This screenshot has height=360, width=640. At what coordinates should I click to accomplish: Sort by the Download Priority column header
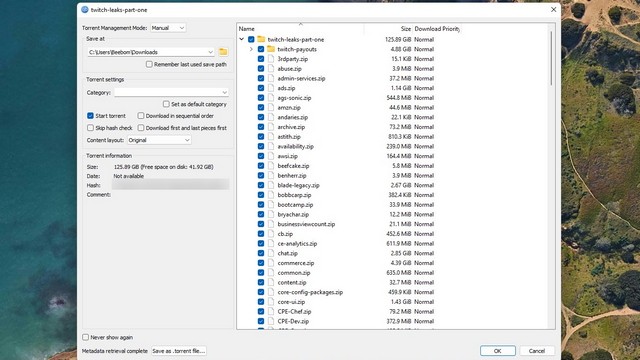click(437, 29)
